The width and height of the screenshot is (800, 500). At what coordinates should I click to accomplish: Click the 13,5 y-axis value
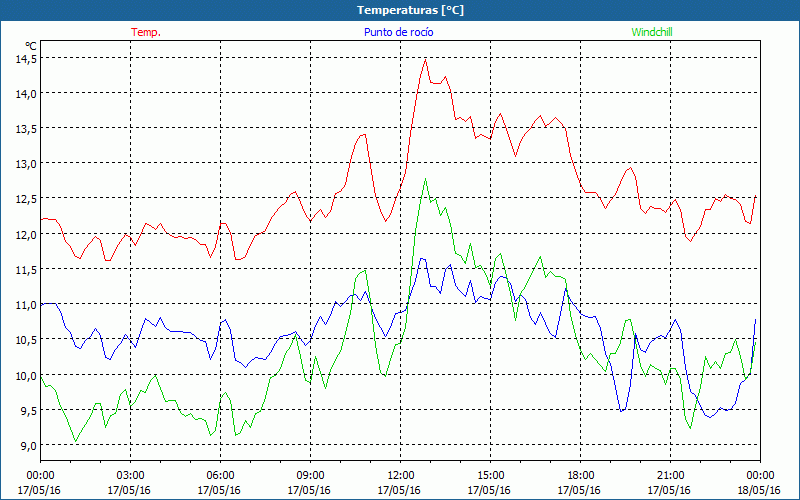(x=27, y=129)
